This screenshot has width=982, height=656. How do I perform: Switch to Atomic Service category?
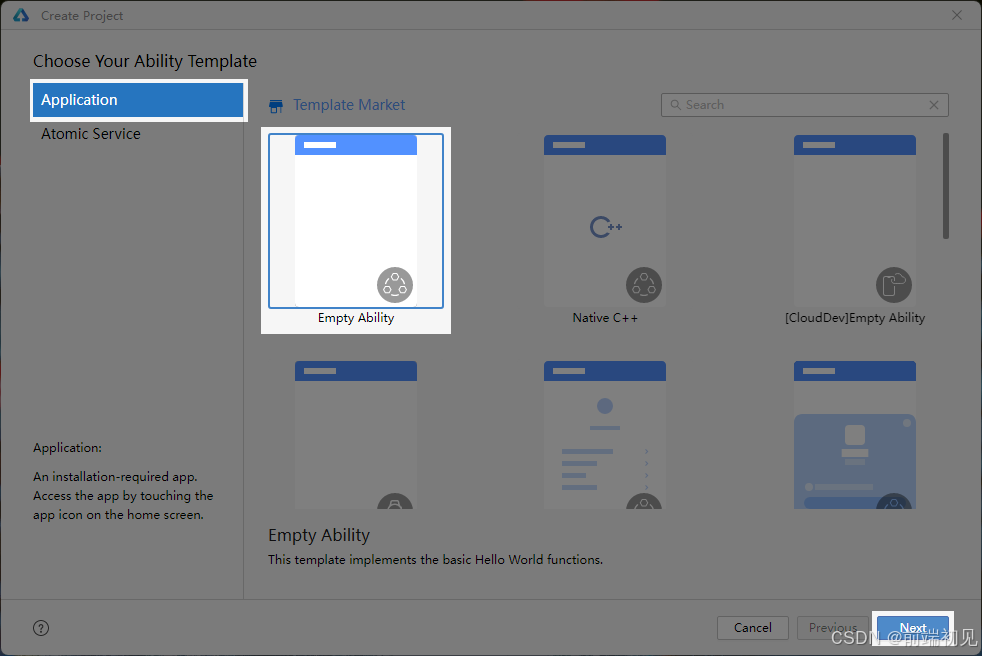click(91, 134)
